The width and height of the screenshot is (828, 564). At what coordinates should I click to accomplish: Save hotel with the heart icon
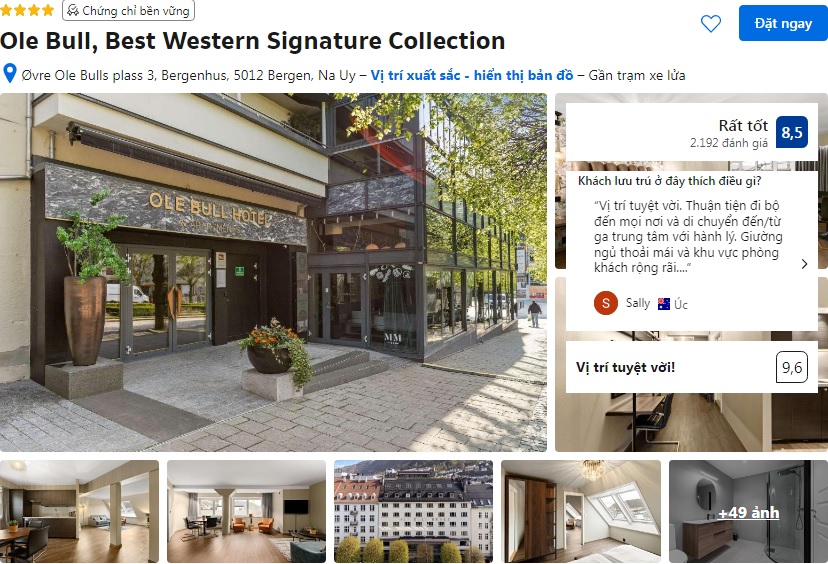(x=710, y=23)
